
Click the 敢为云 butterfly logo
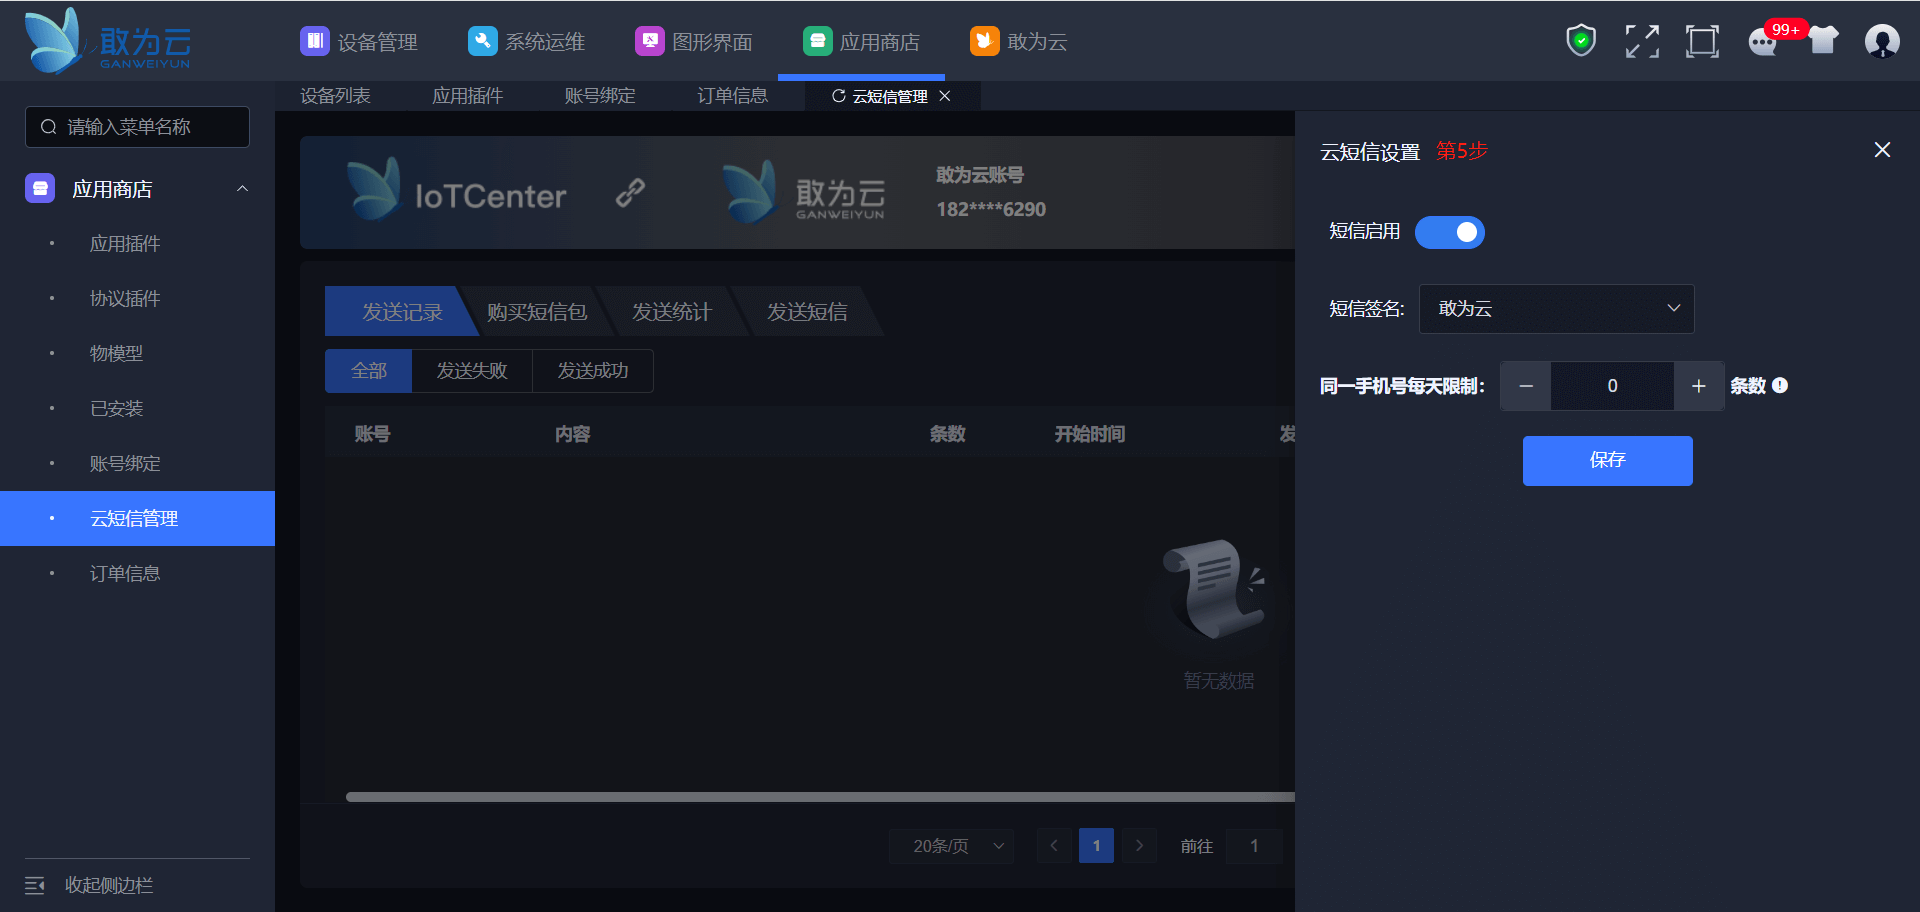click(x=108, y=41)
